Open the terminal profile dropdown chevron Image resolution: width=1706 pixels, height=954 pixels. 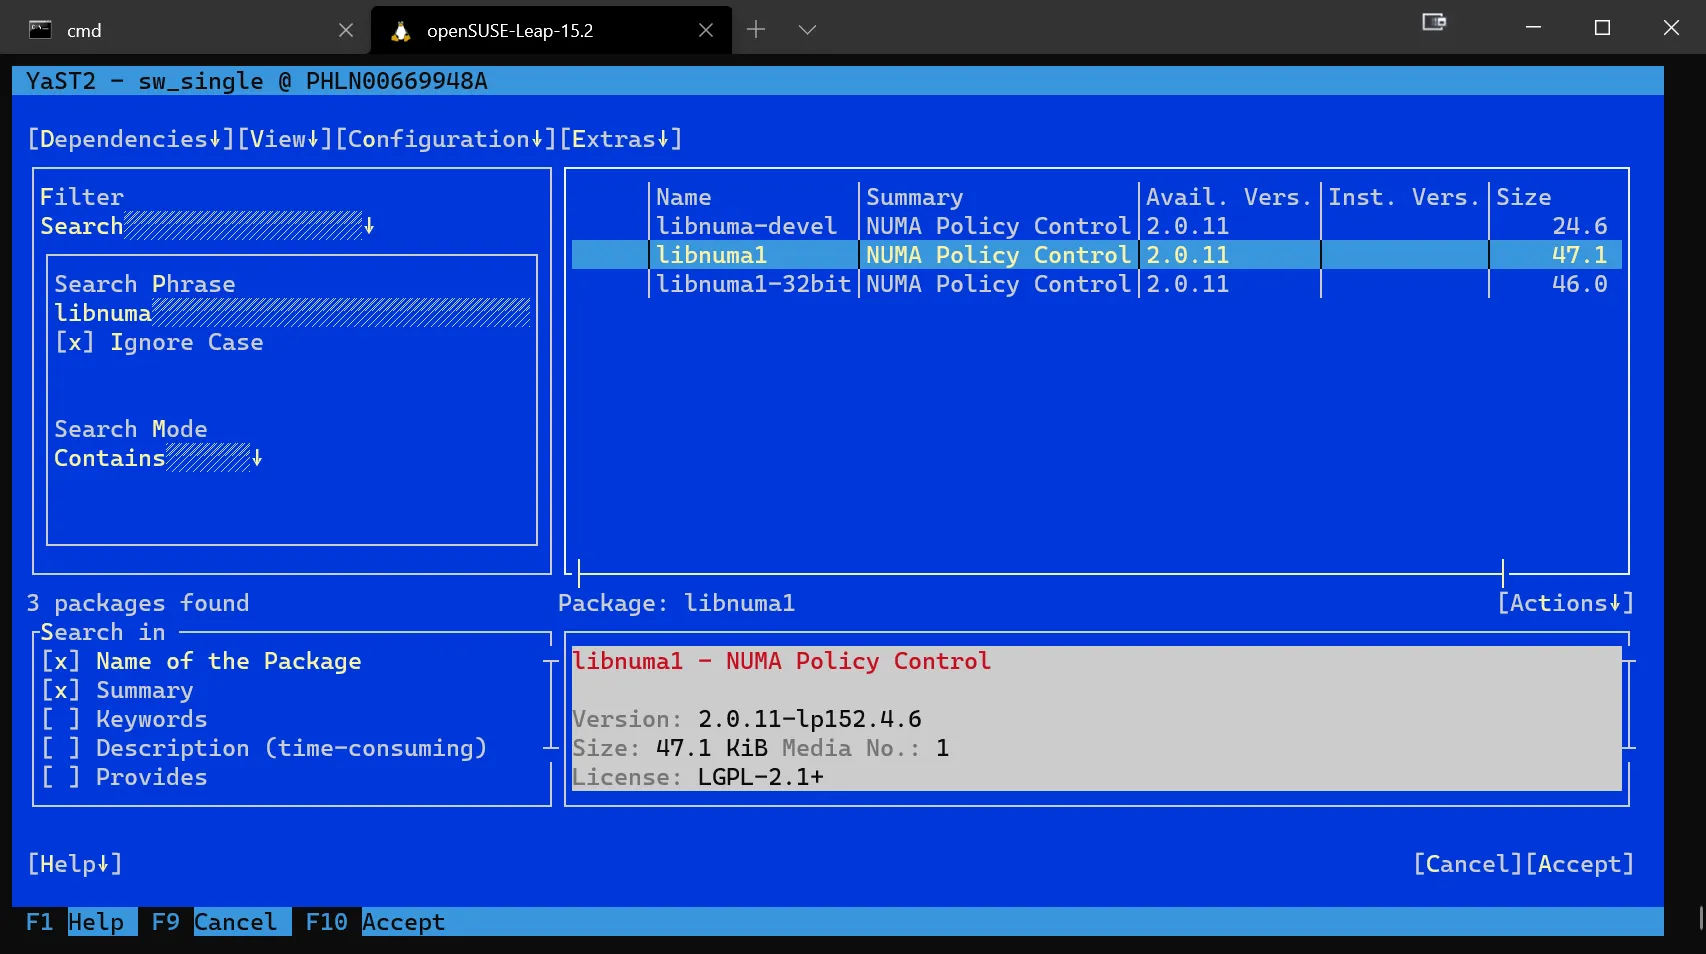pos(807,30)
